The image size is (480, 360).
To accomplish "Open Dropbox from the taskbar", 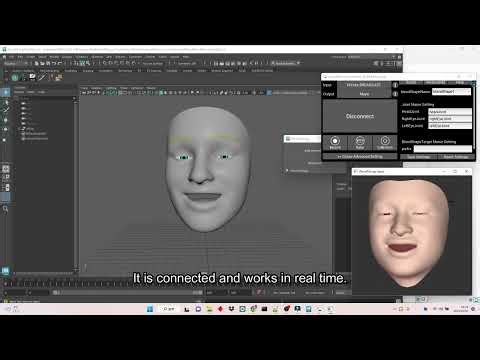I will tap(231, 309).
